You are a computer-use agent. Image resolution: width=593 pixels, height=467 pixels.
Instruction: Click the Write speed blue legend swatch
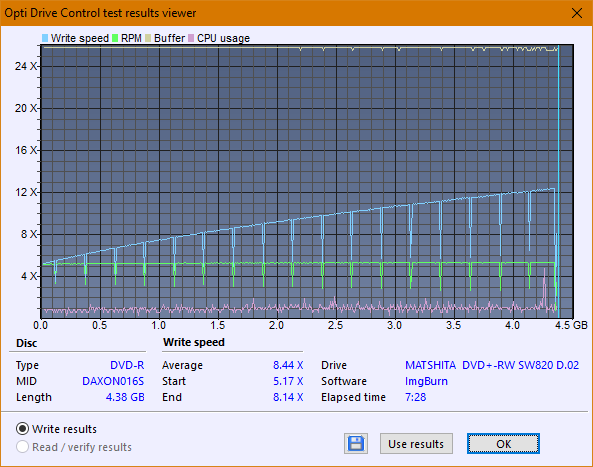pyautogui.click(x=45, y=38)
